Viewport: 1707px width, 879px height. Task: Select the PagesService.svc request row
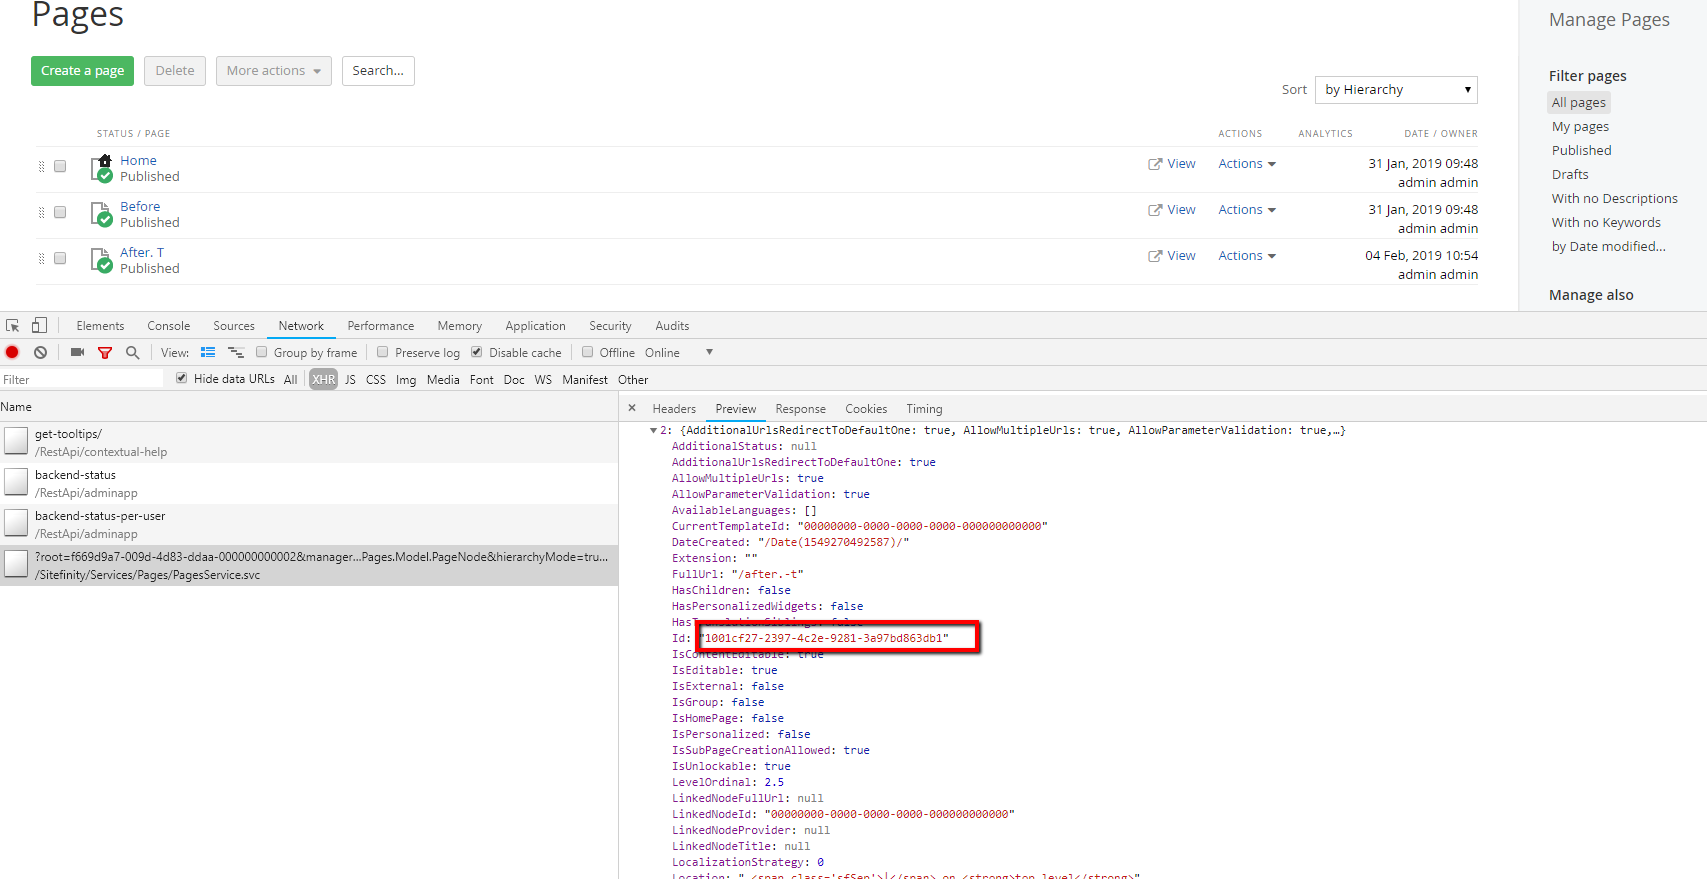tap(309, 566)
